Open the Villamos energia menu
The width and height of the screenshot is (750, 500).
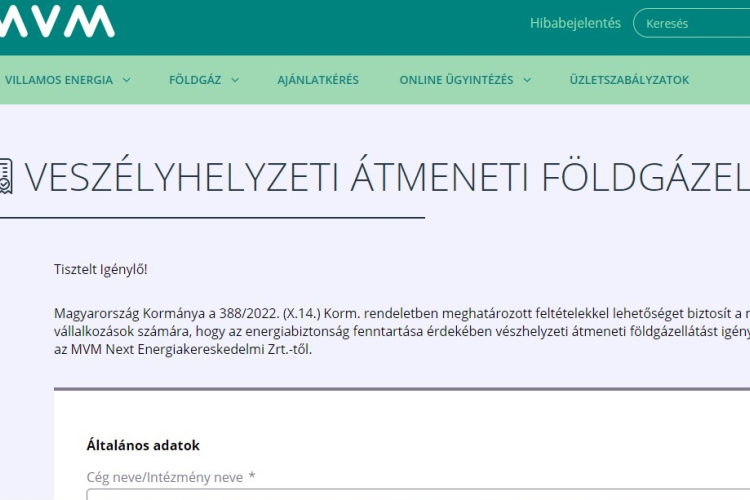point(59,80)
